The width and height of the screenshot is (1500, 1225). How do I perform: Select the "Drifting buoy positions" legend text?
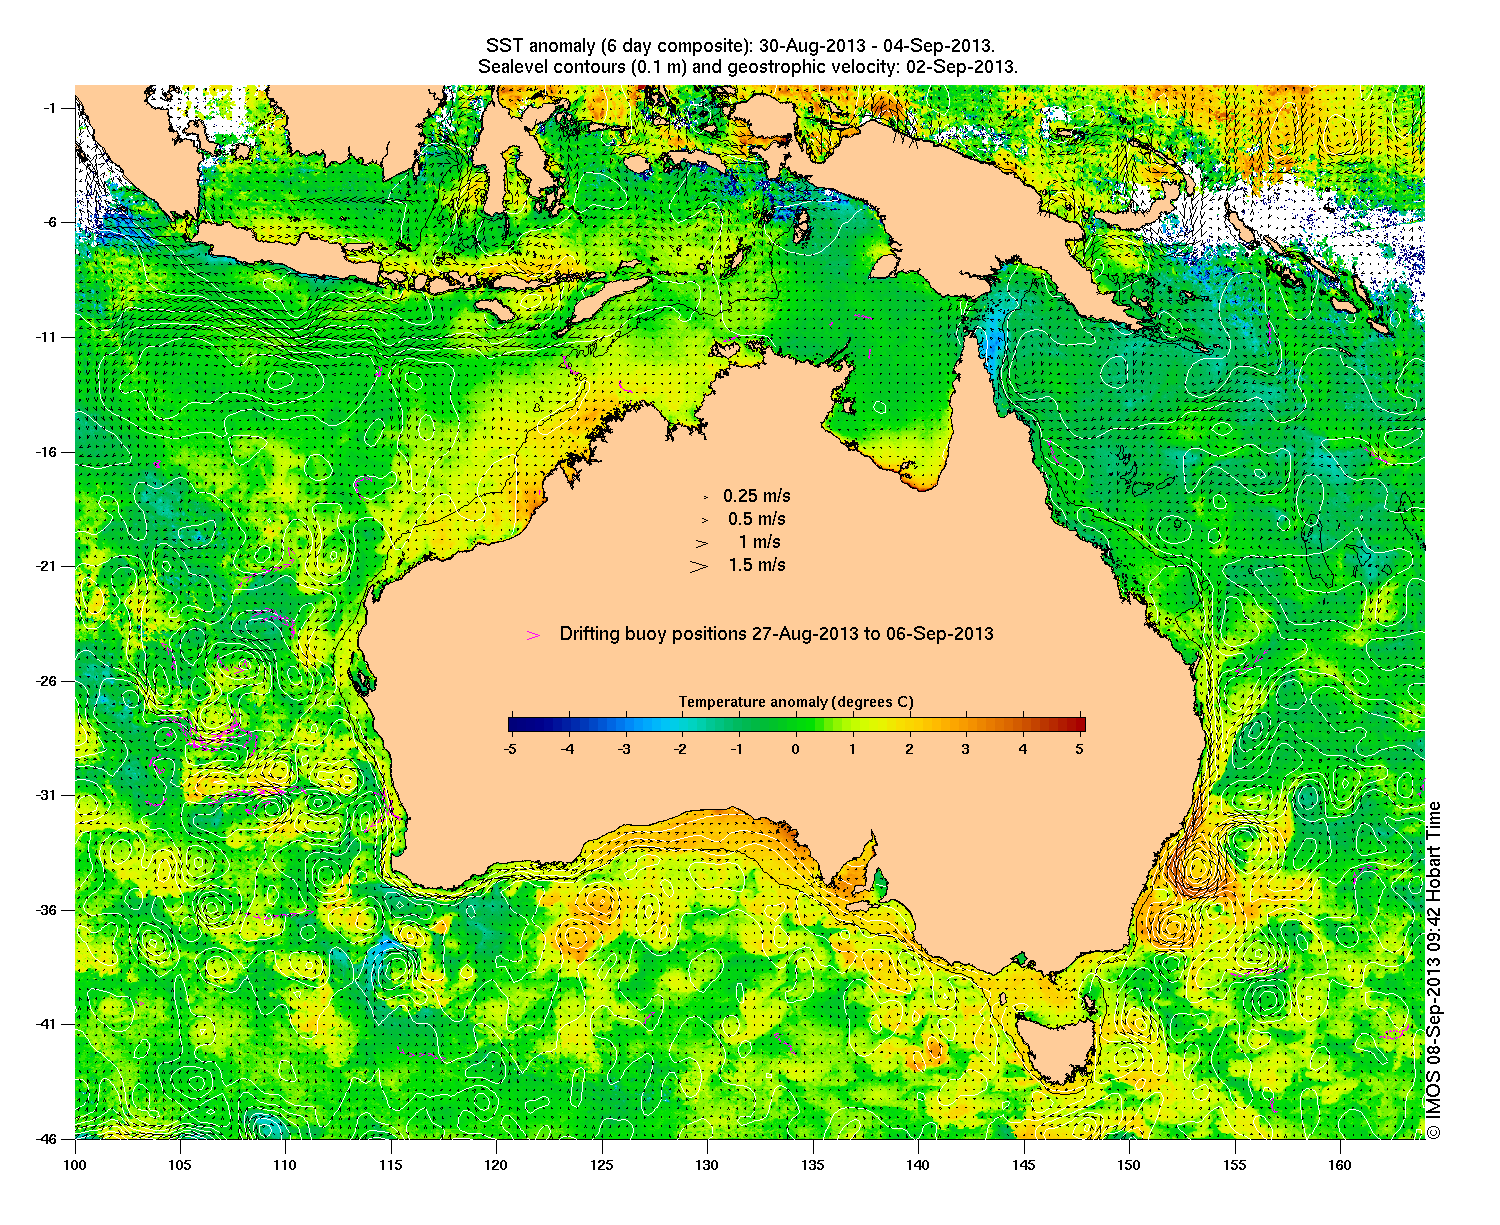[x=777, y=634]
